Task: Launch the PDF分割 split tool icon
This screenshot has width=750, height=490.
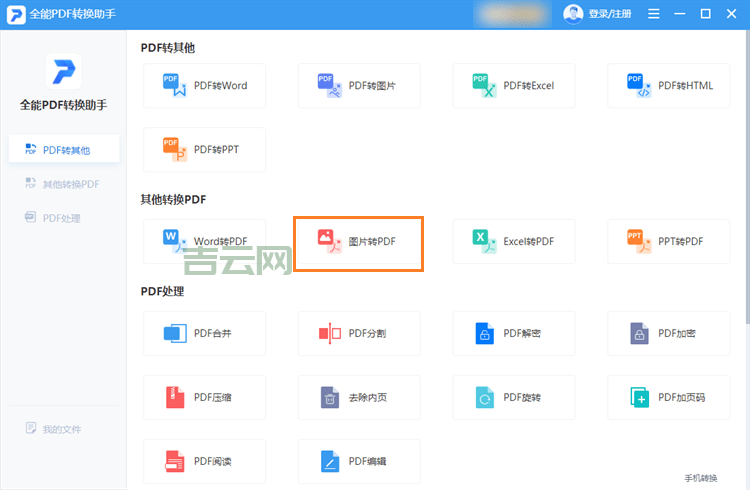Action: 330,333
